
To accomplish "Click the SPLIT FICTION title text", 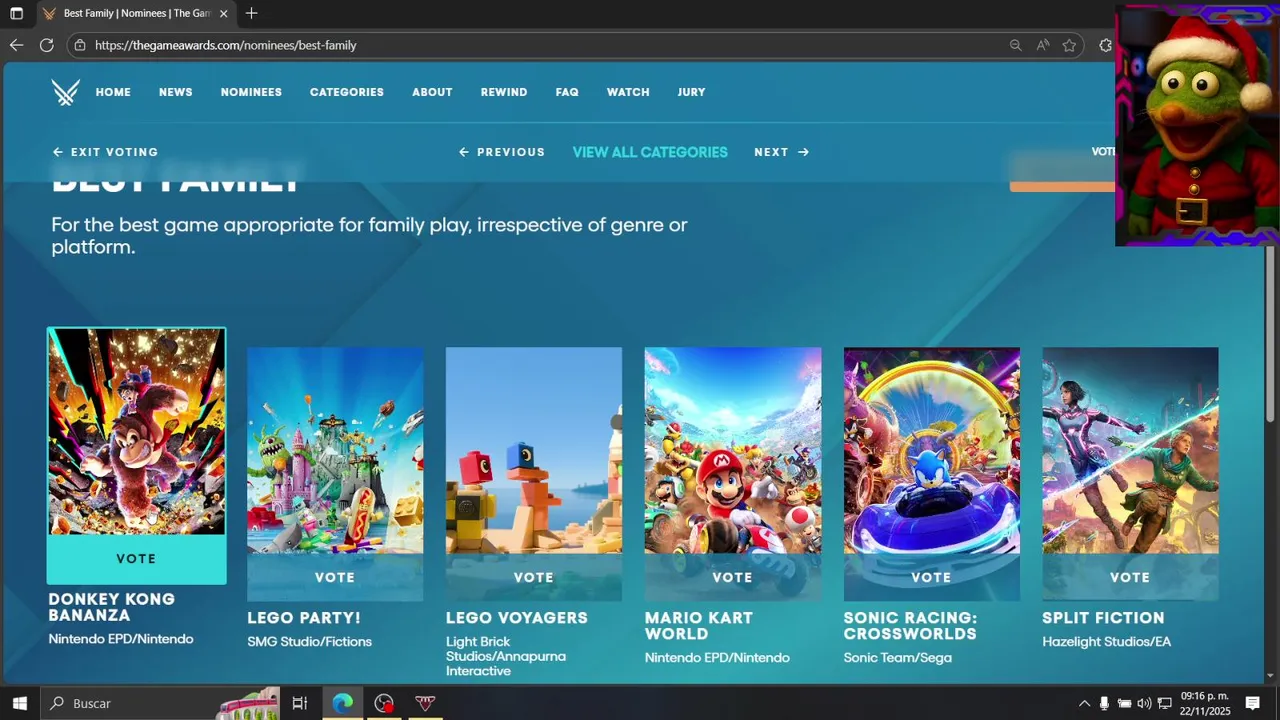I will (1104, 618).
